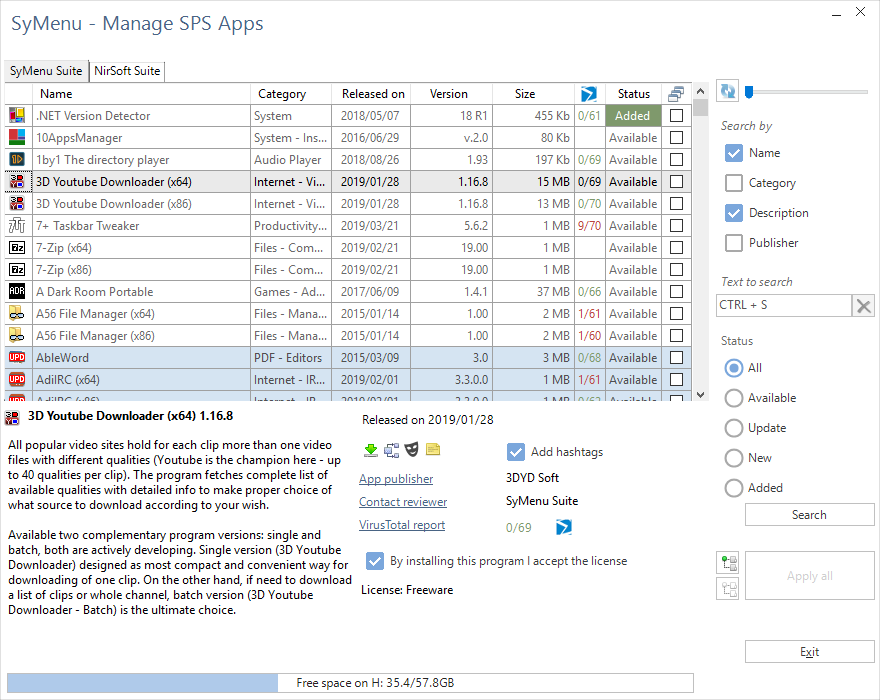Click the app list scrollbar up arrow
880x700 pixels.
(700, 91)
